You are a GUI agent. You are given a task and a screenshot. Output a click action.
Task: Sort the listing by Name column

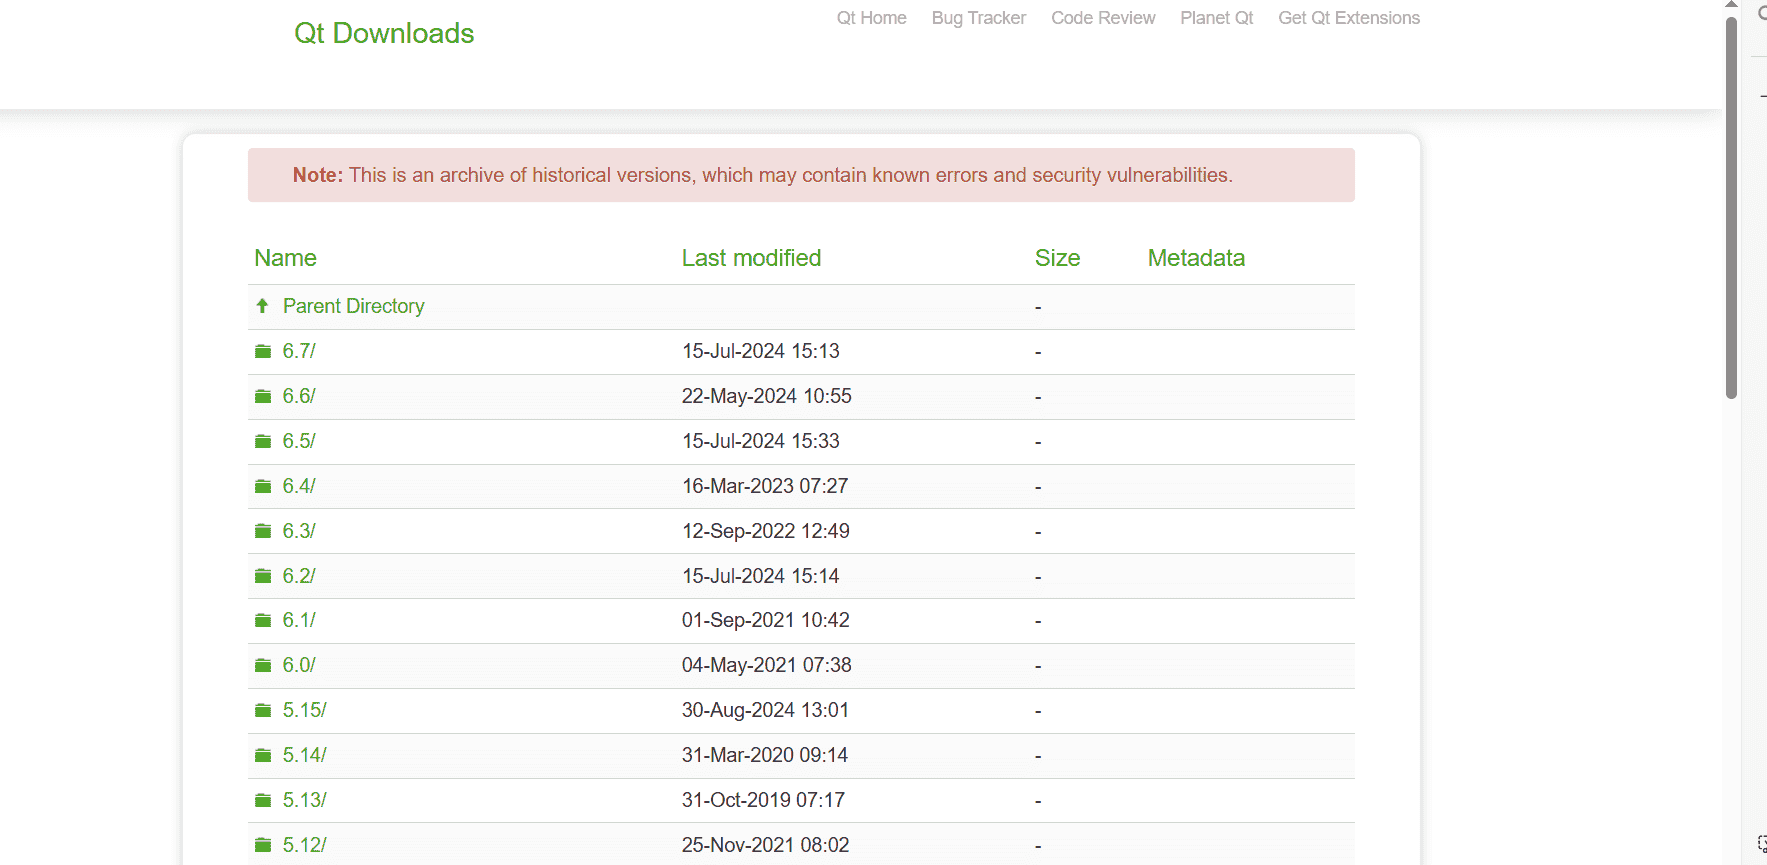(285, 258)
